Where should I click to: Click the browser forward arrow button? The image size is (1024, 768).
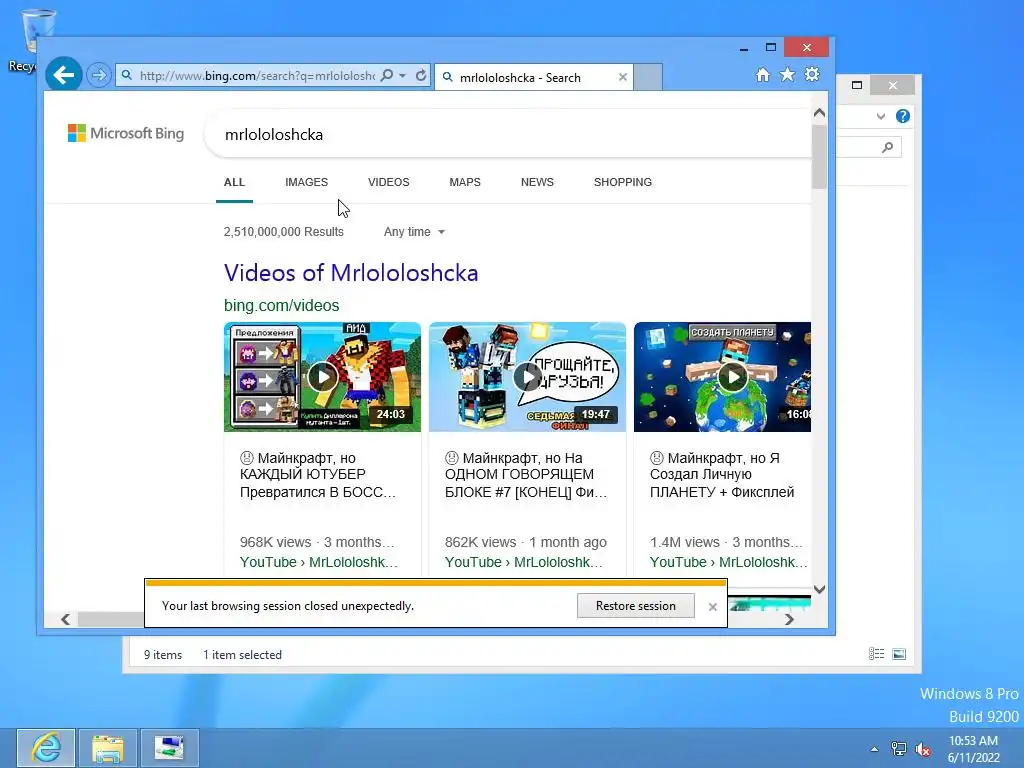click(x=99, y=75)
